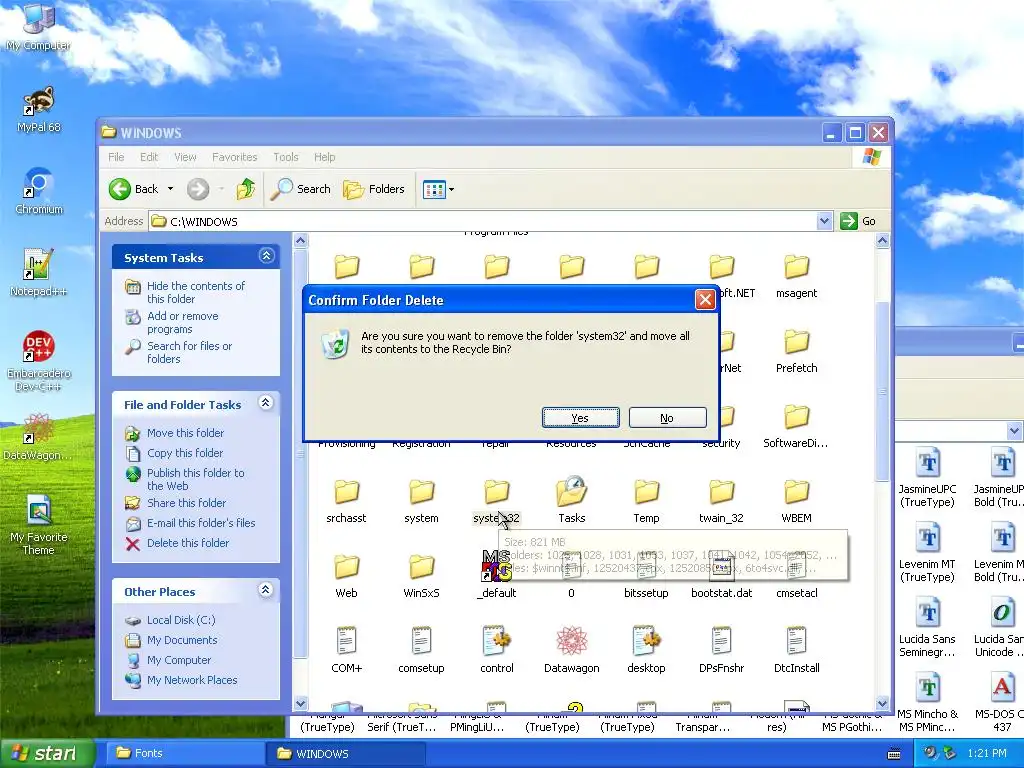
Task: Open the Help menu
Action: pos(325,157)
